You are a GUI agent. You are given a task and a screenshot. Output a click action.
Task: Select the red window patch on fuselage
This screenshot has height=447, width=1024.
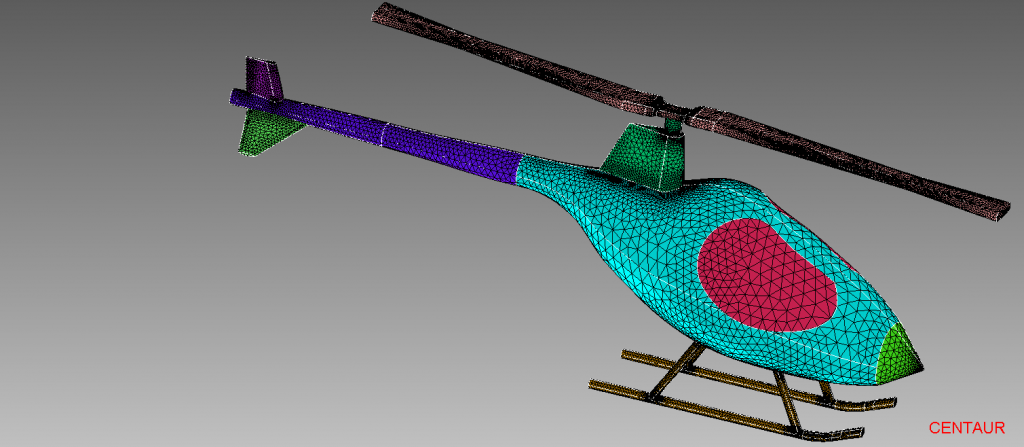tap(767, 273)
